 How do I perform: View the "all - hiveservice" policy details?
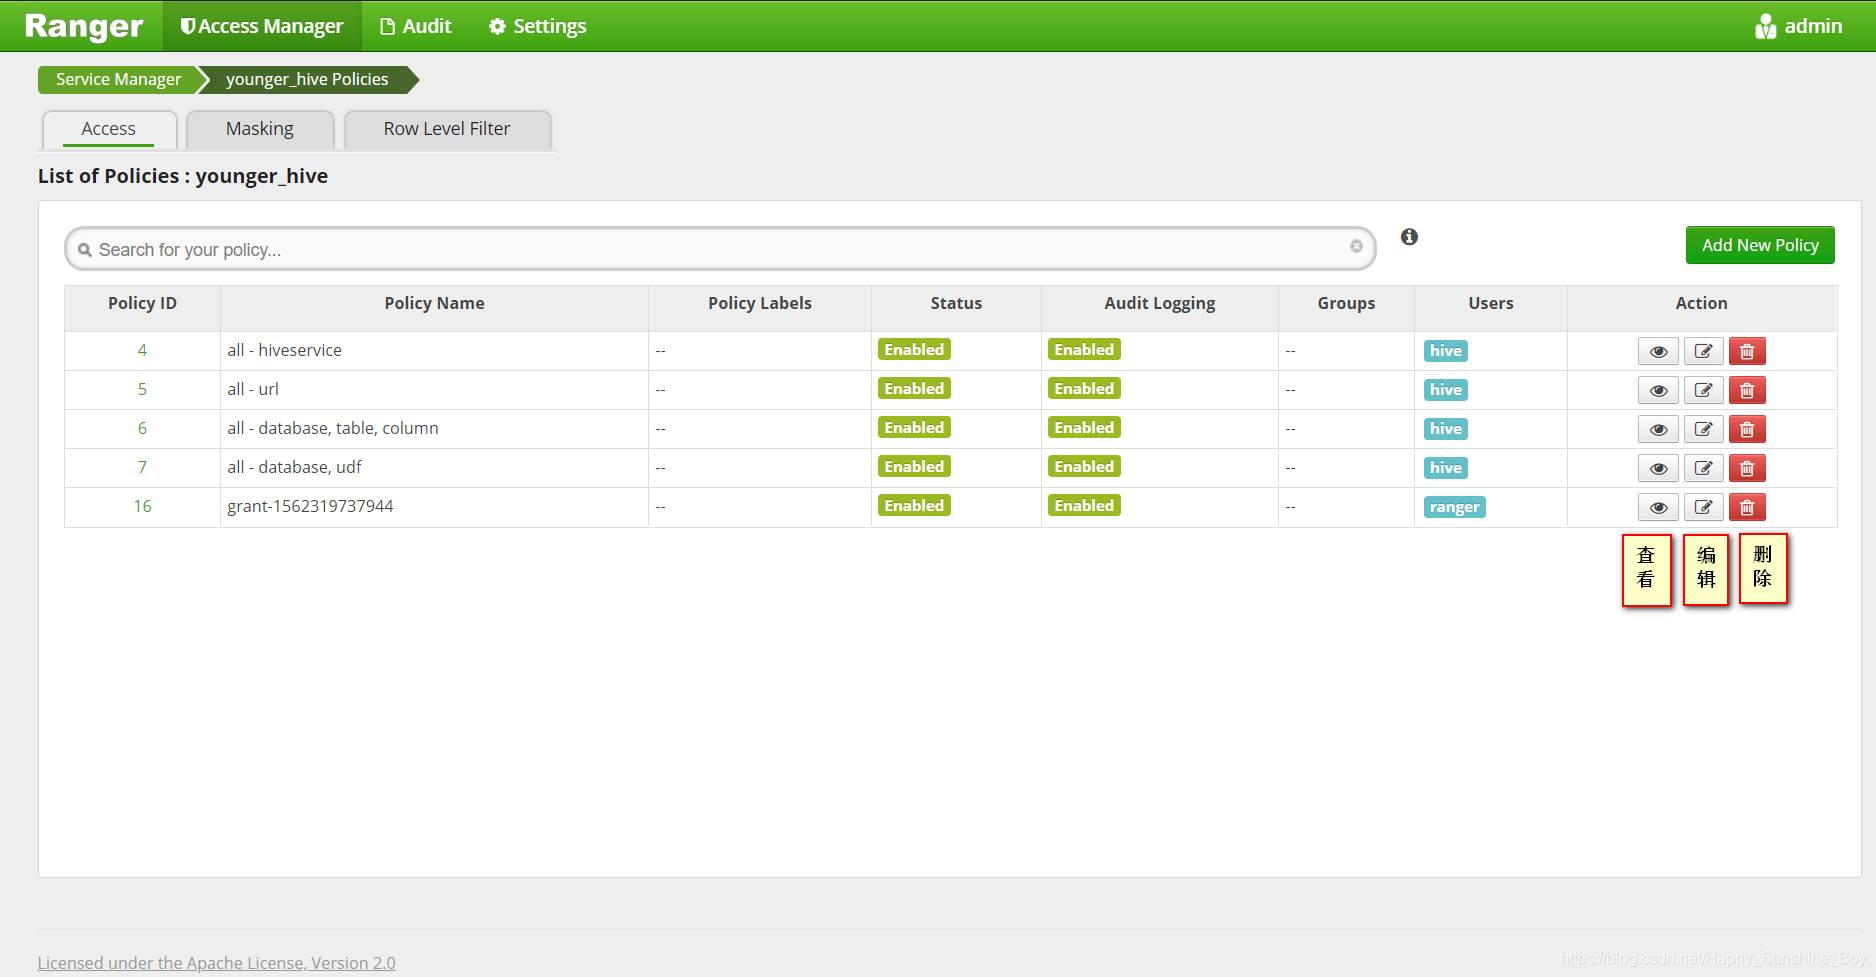coord(1657,350)
